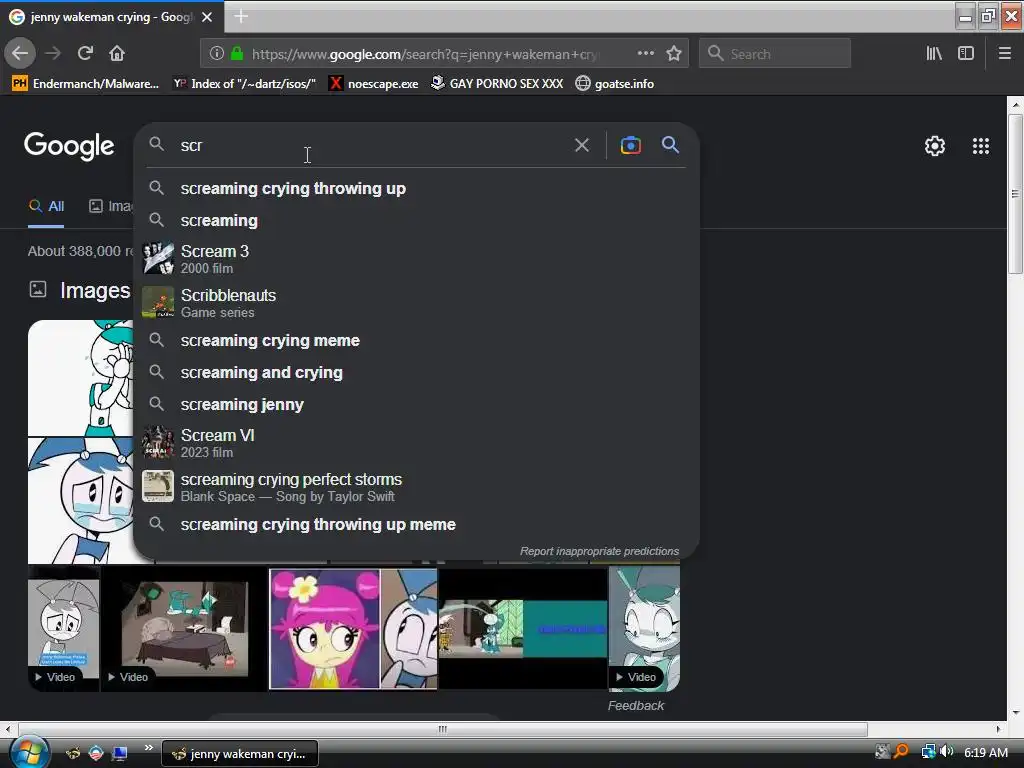Choose the Scream VI 2023 film suggestion
The height and width of the screenshot is (768, 1024).
416,443
